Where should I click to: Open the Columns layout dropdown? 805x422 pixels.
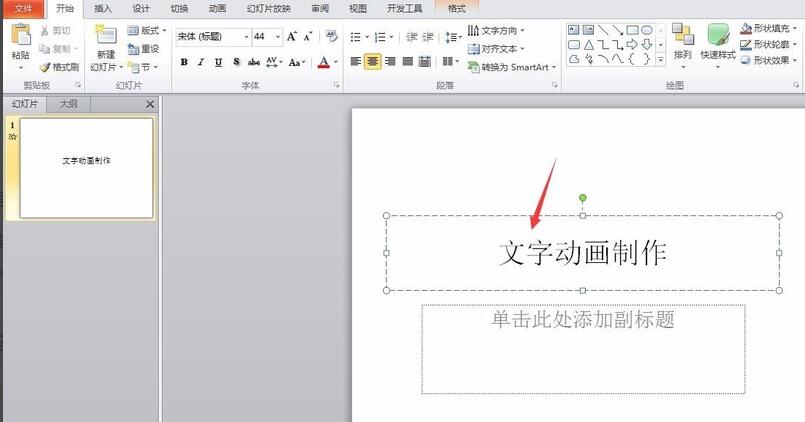click(x=450, y=62)
